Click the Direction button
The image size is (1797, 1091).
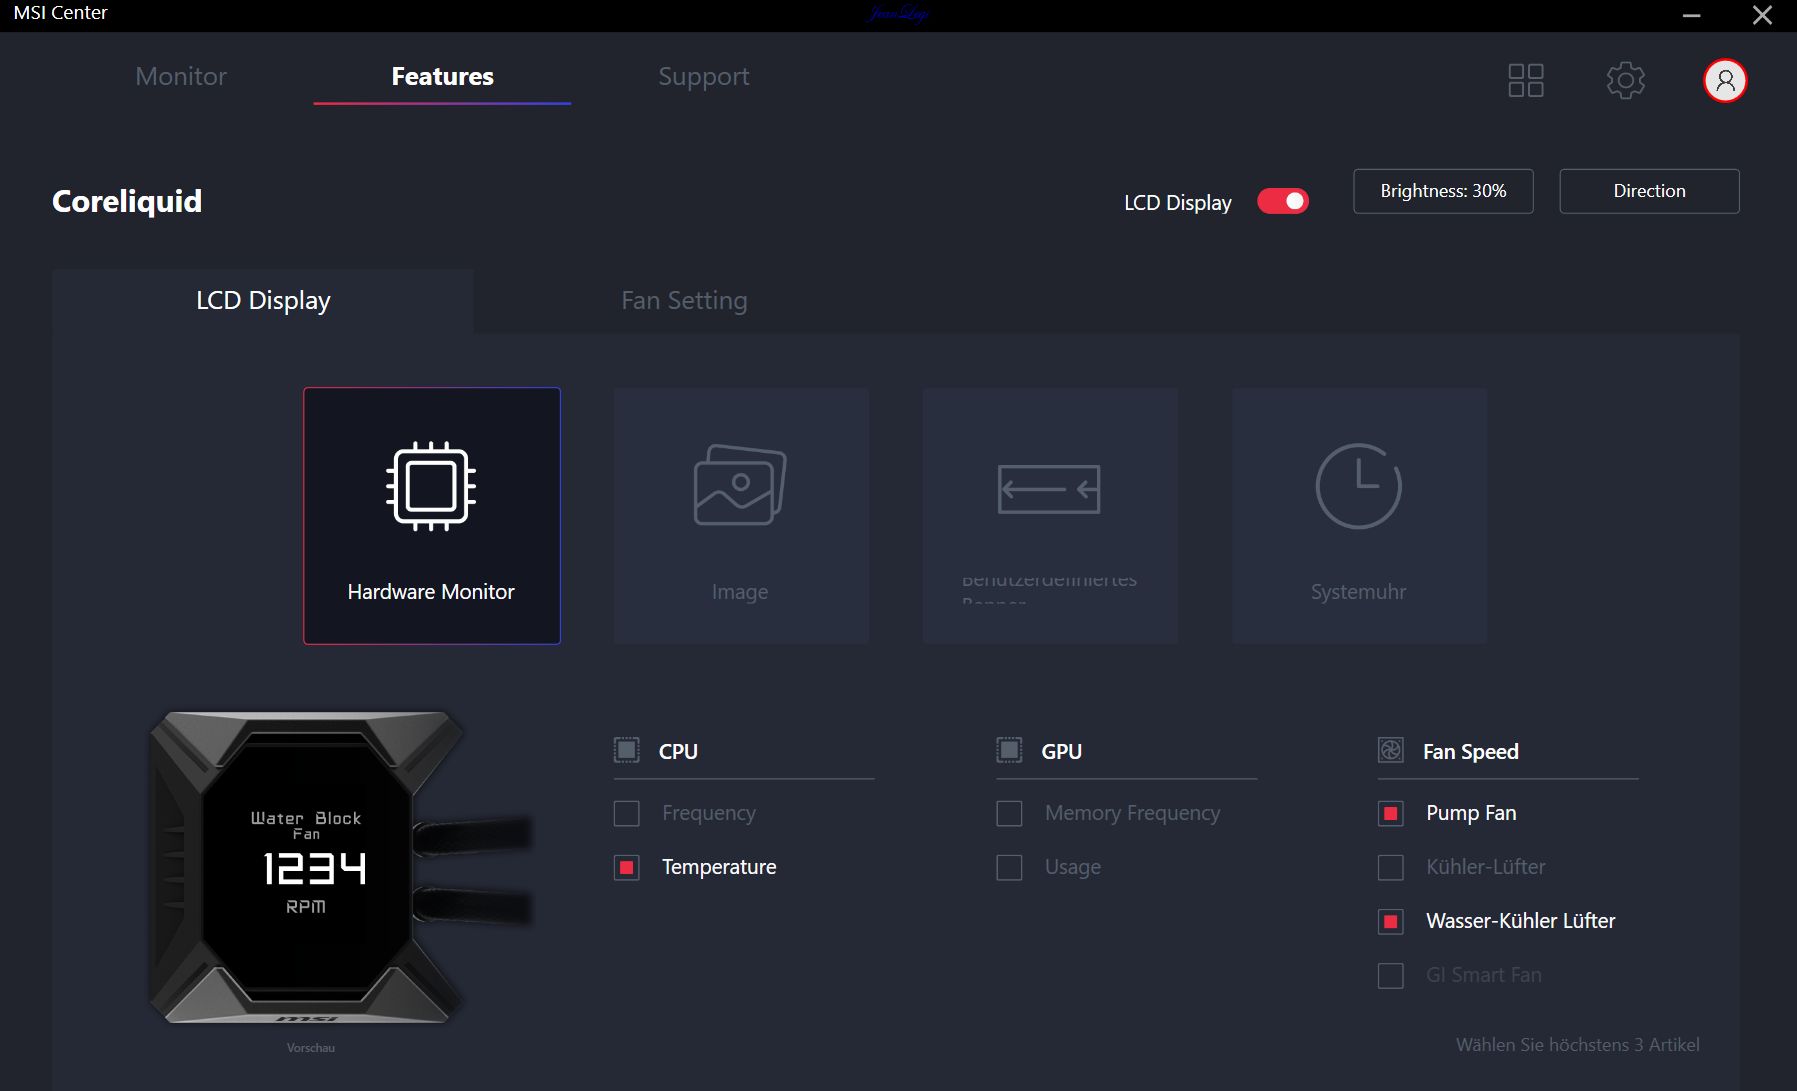click(x=1649, y=191)
